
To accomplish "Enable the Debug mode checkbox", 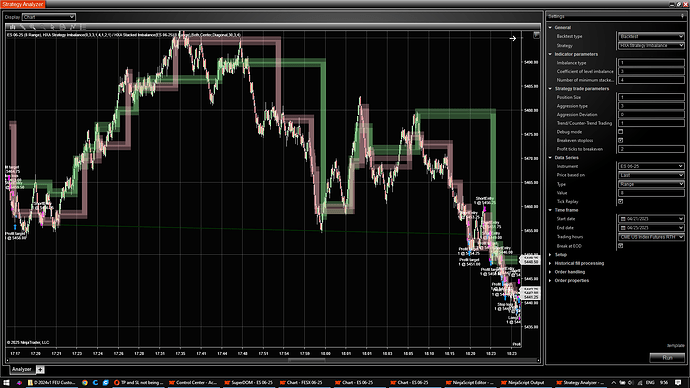I will pyautogui.click(x=620, y=132).
